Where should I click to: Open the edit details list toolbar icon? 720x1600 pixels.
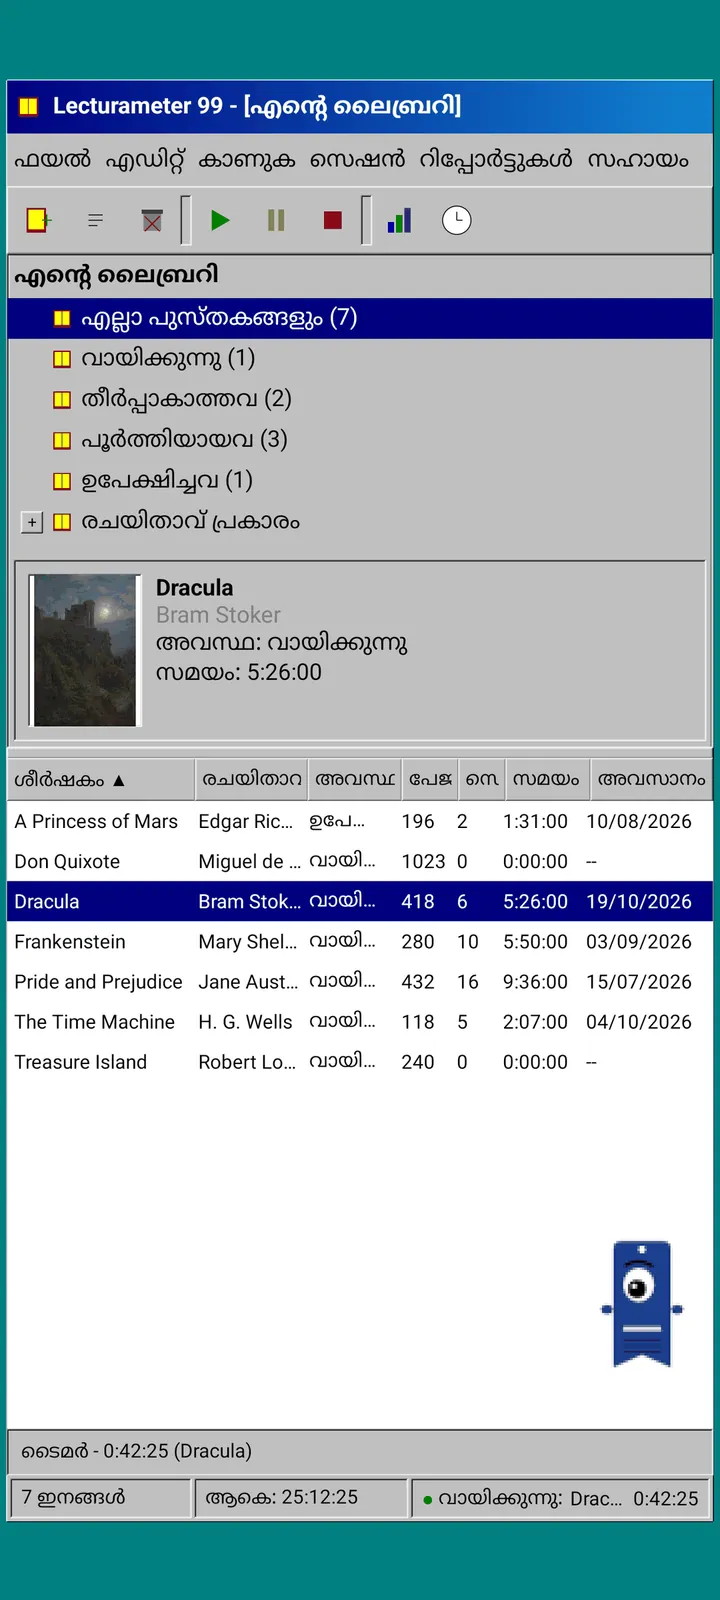[x=95, y=220]
